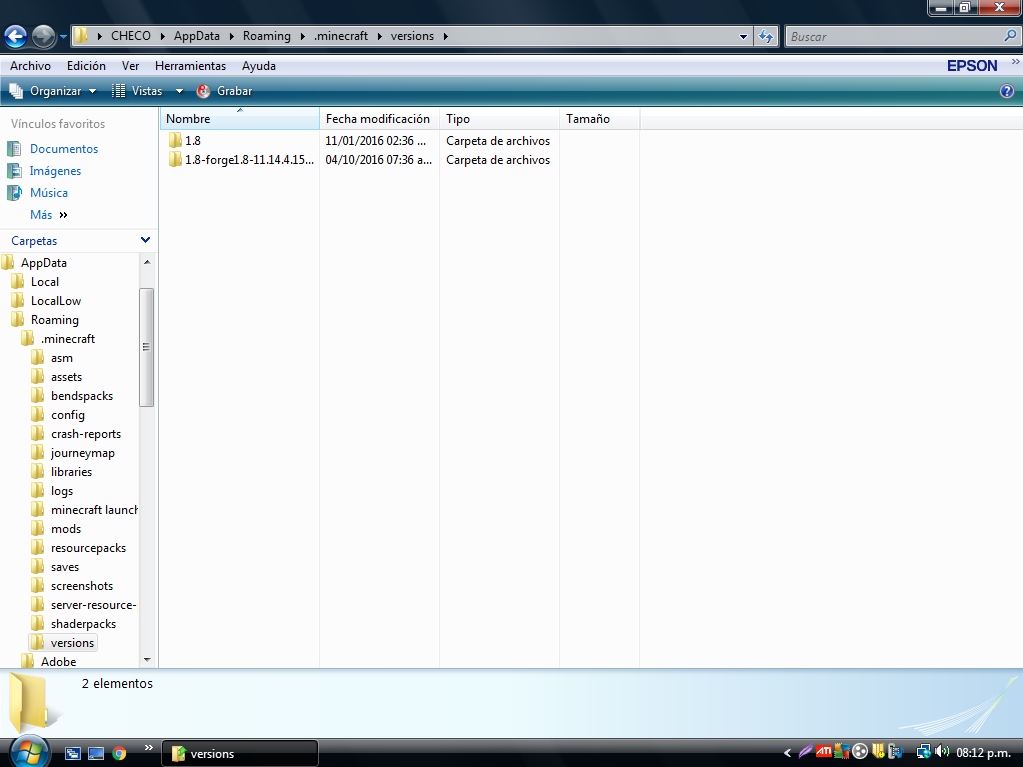Image resolution: width=1023 pixels, height=767 pixels.
Task: Go back with the Back arrow button
Action: pyautogui.click(x=16, y=37)
